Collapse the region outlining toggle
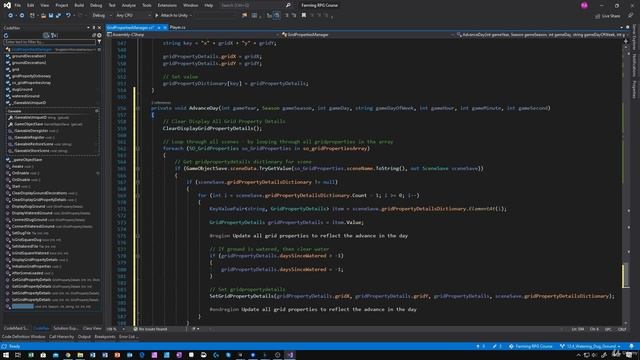 click(x=138, y=236)
